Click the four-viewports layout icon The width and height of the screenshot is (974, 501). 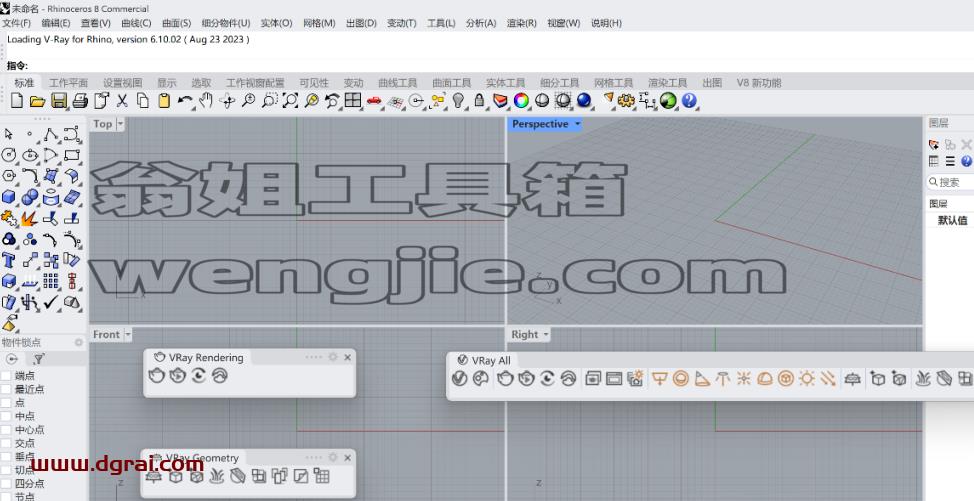pyautogui.click(x=353, y=101)
